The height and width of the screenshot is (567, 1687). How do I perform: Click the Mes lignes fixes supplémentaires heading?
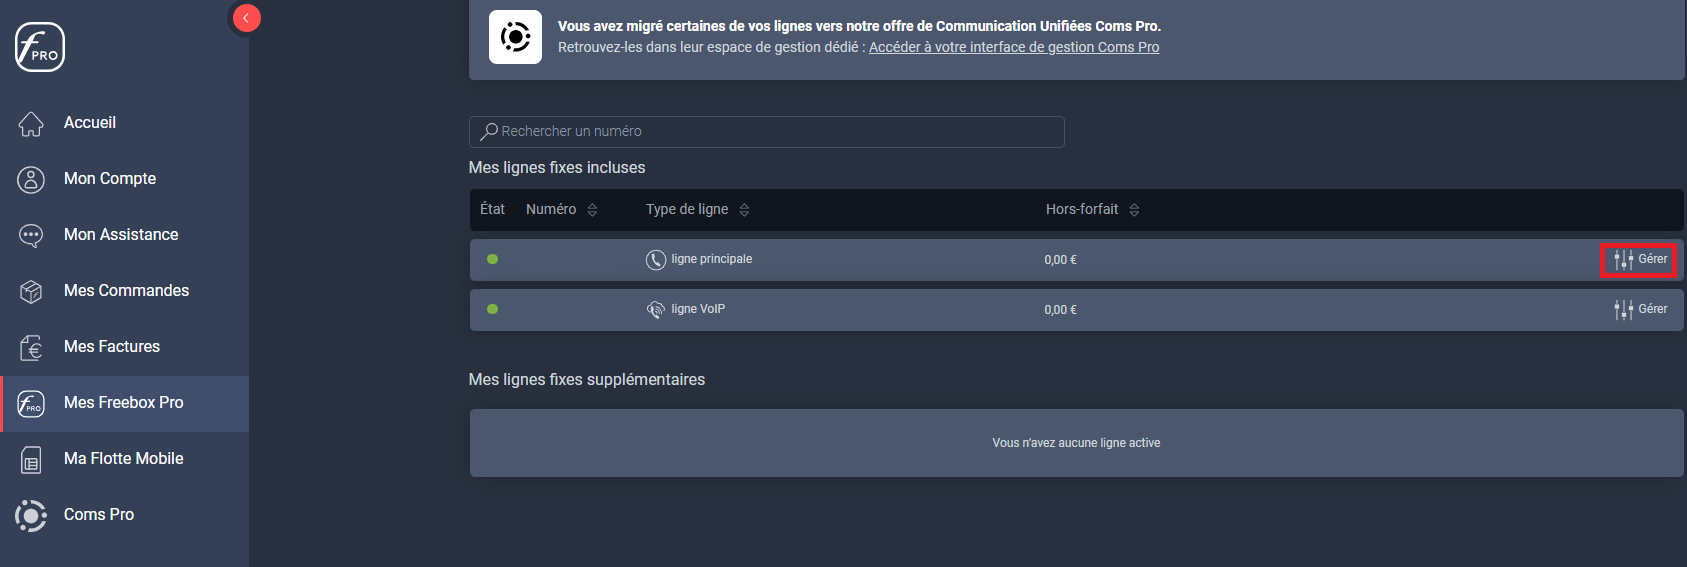pos(587,379)
